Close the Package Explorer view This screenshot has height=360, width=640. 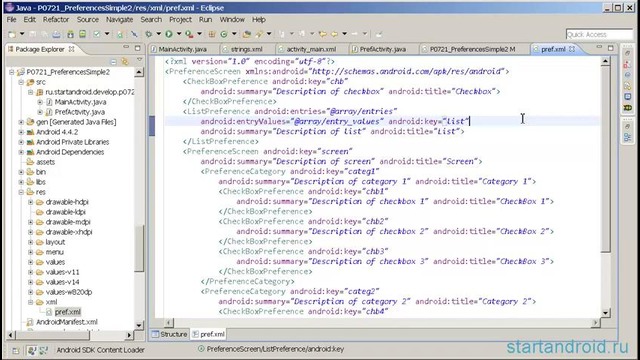click(x=71, y=49)
